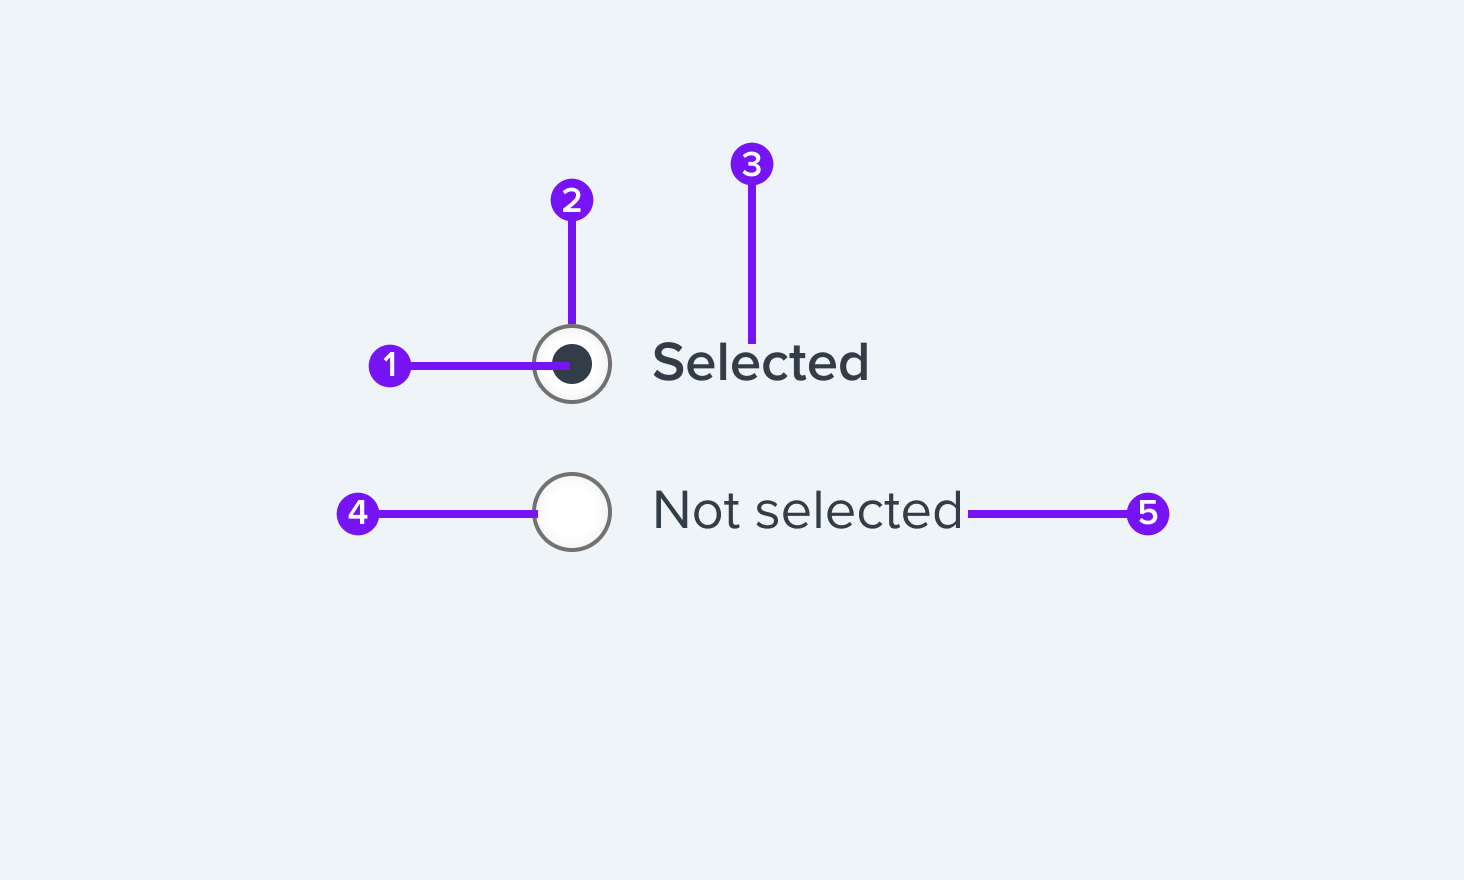This screenshot has width=1464, height=880.
Task: Click the word "Not" in the second label
Action: point(696,510)
